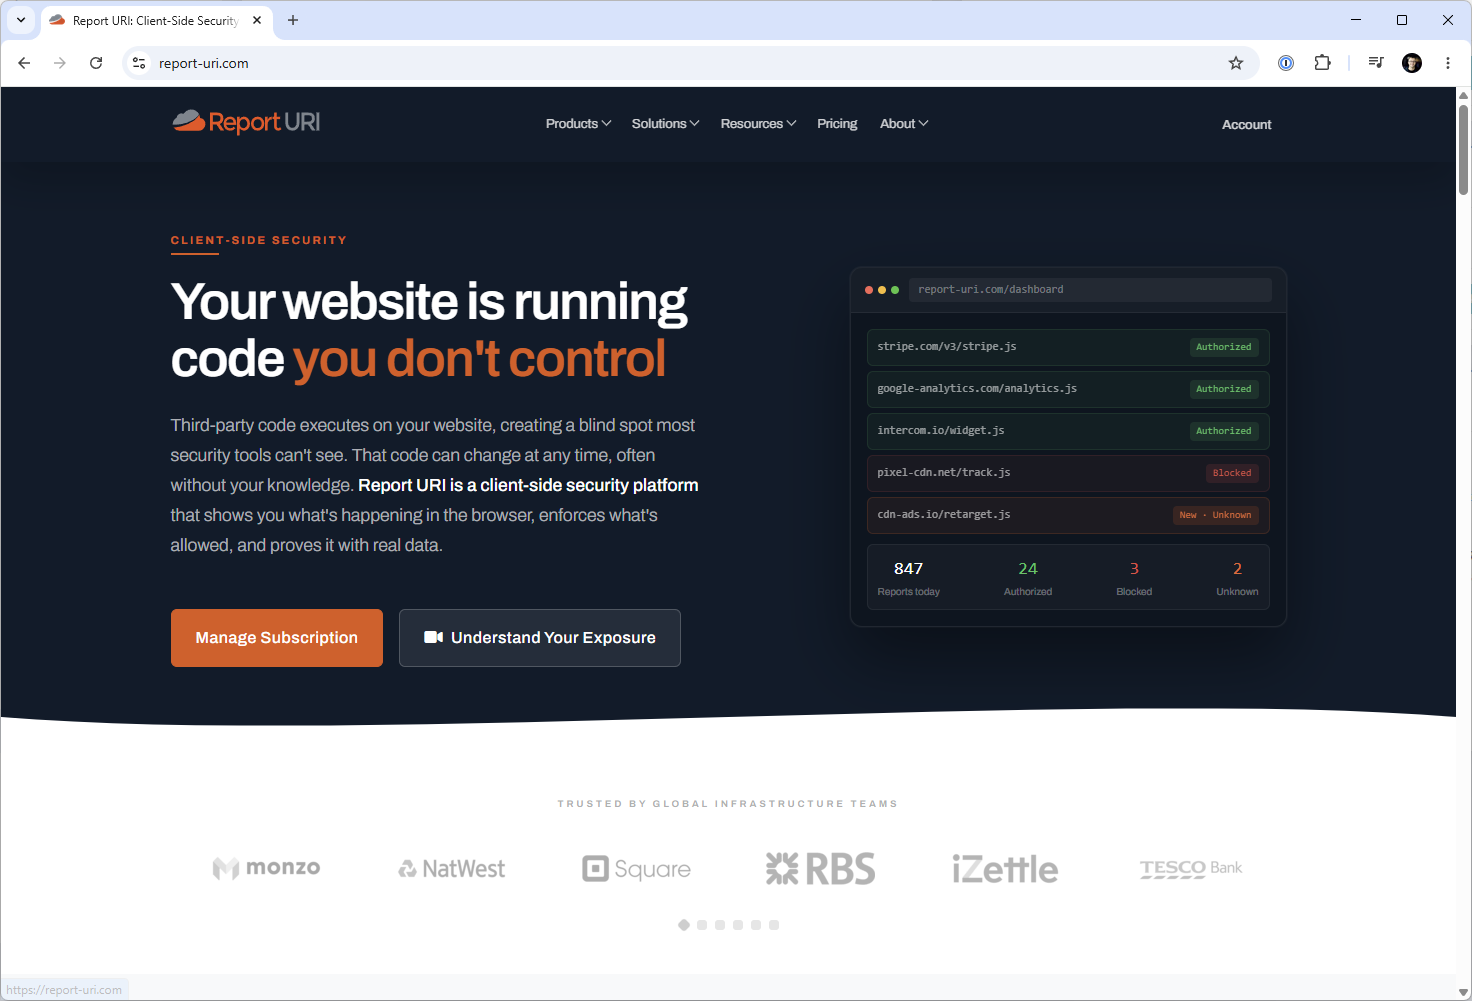1472x1001 pixels.
Task: View site information icon in address bar
Action: [x=139, y=63]
